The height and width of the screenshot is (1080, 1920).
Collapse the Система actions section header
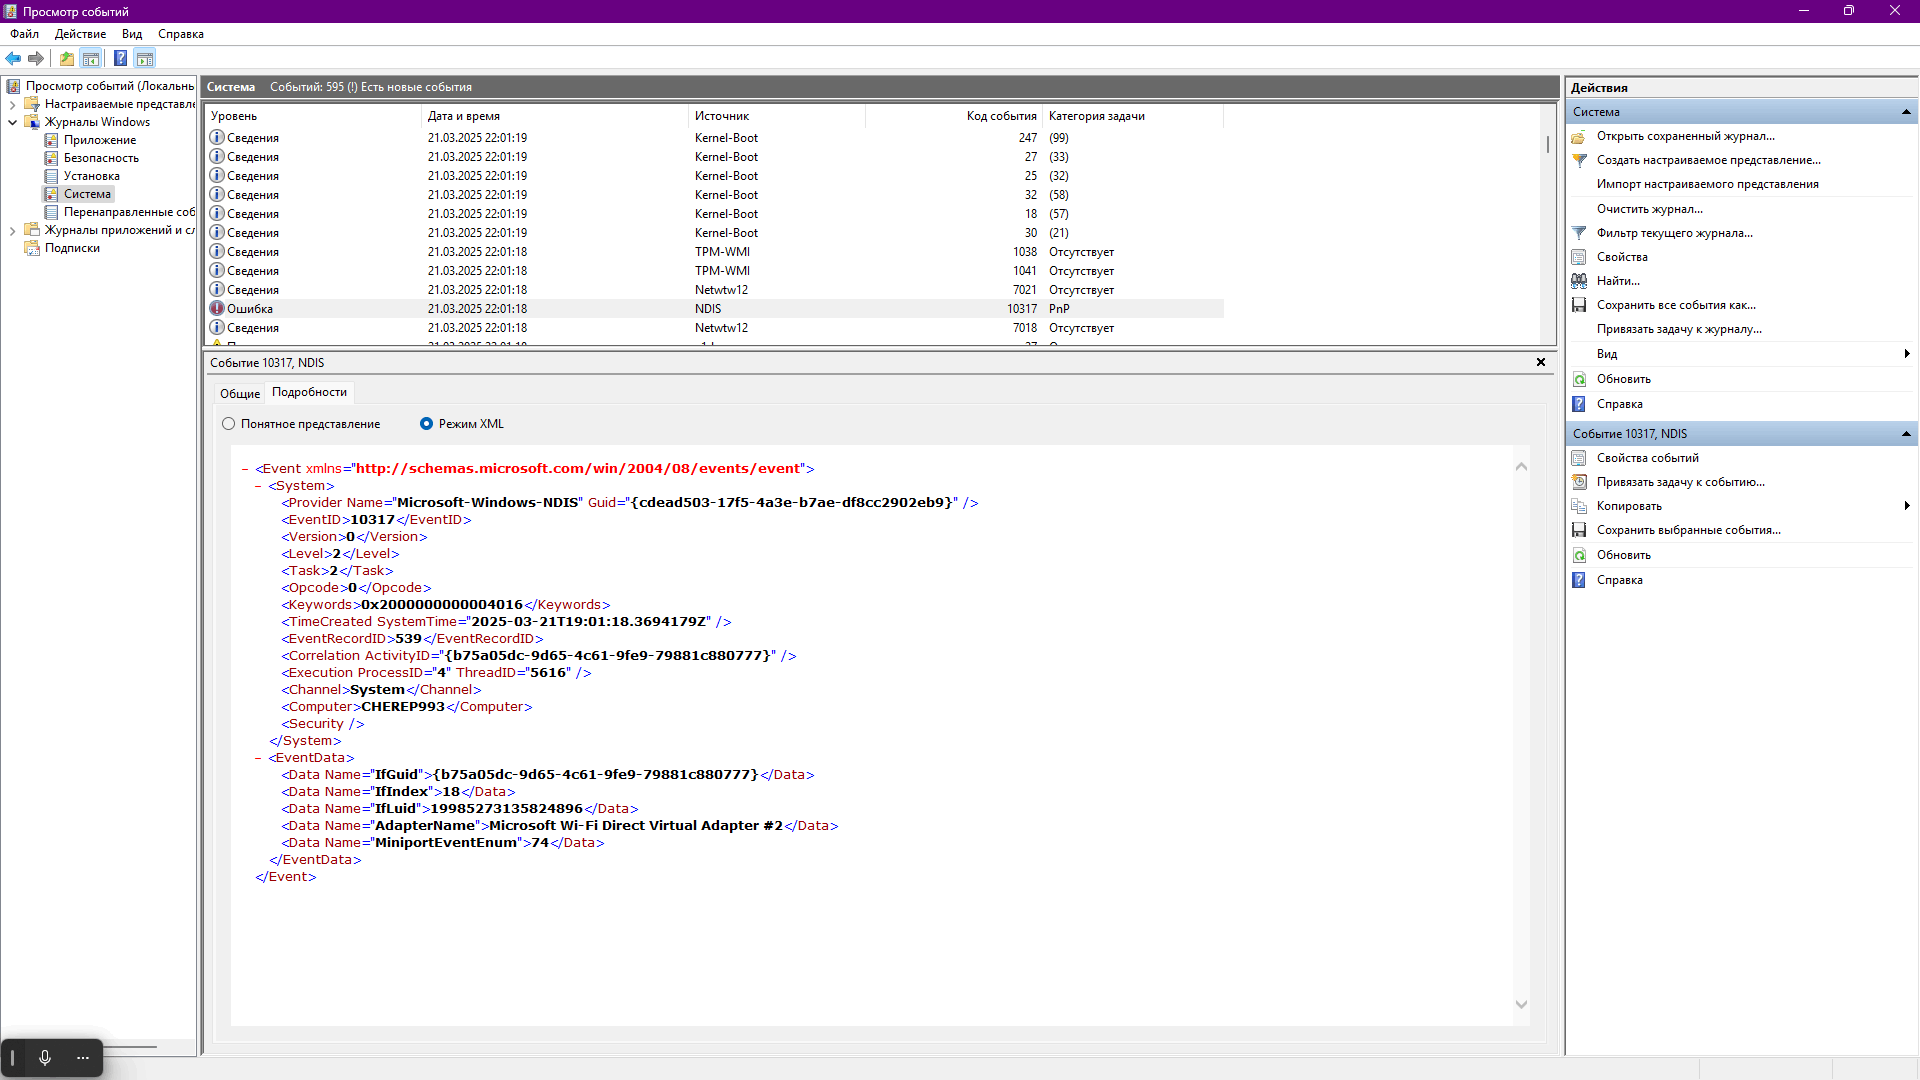pyautogui.click(x=1906, y=112)
